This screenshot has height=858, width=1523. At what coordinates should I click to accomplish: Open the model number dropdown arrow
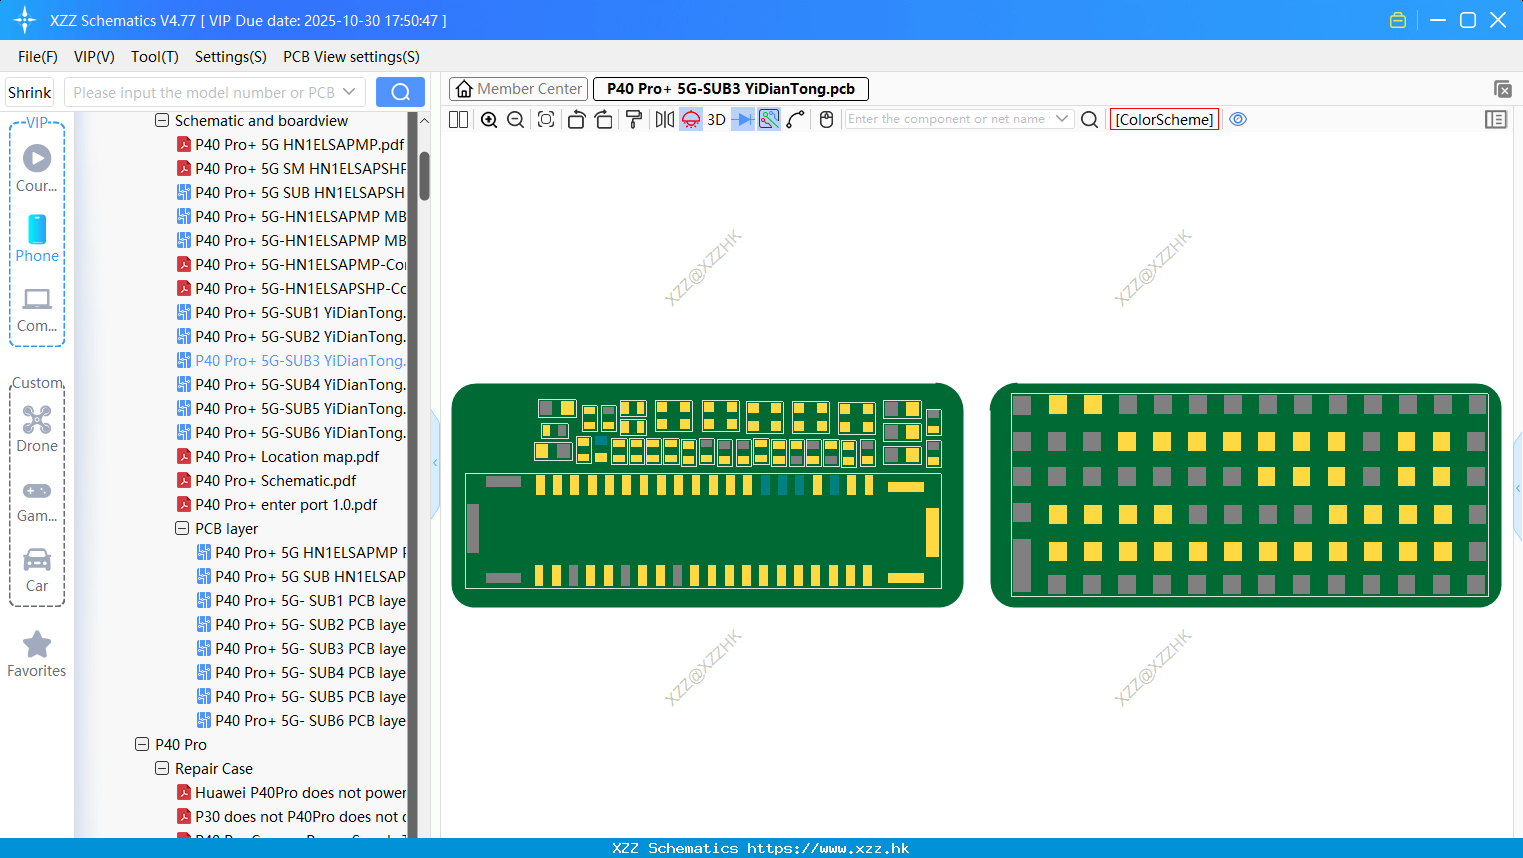point(349,92)
